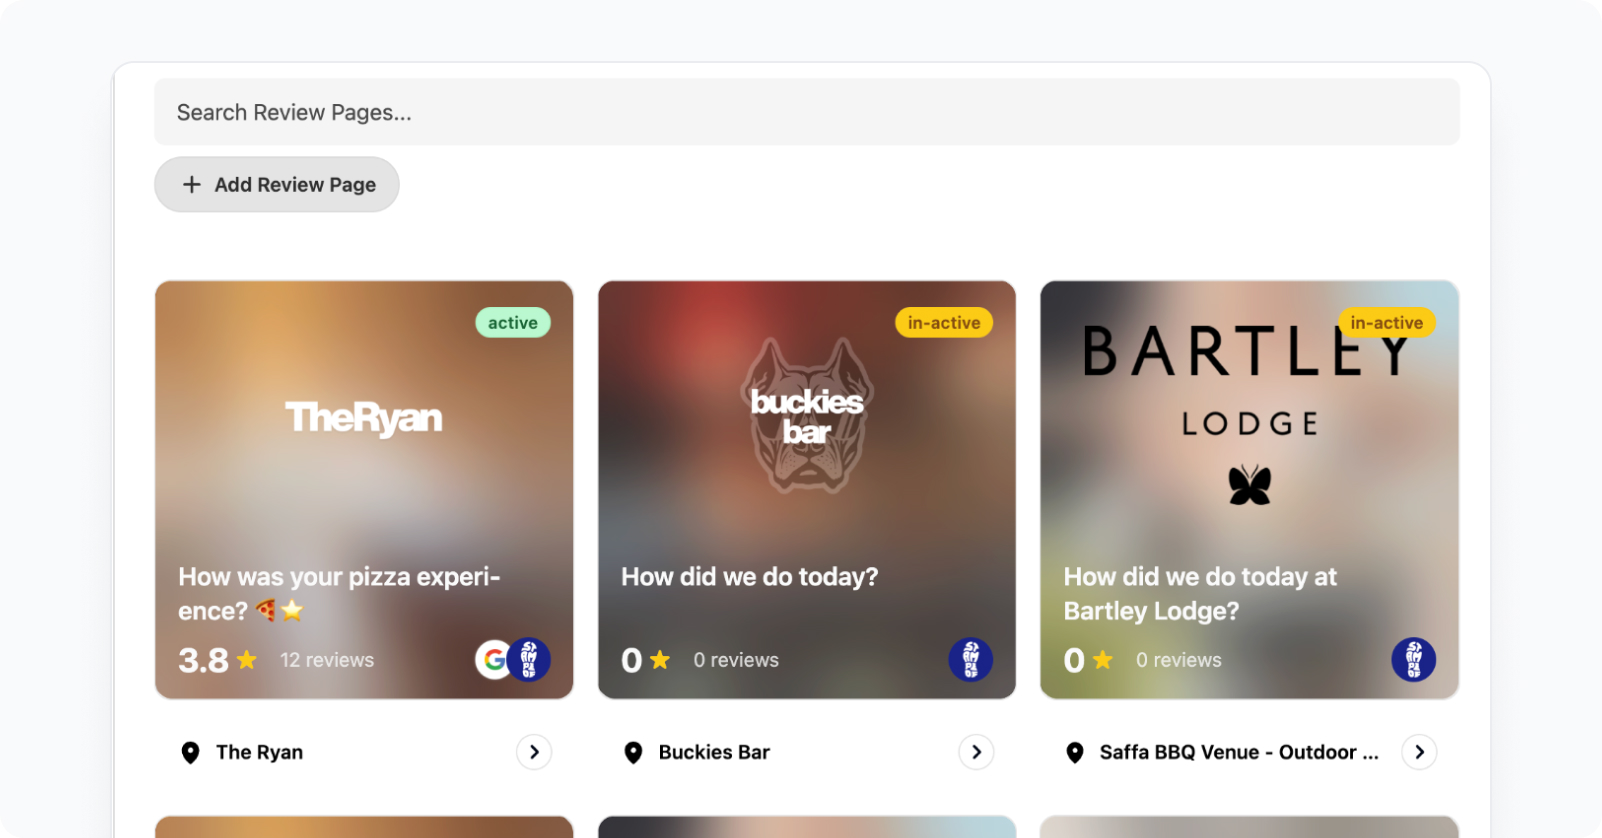
Task: Open The Ryan location chevron arrow
Action: (x=534, y=752)
